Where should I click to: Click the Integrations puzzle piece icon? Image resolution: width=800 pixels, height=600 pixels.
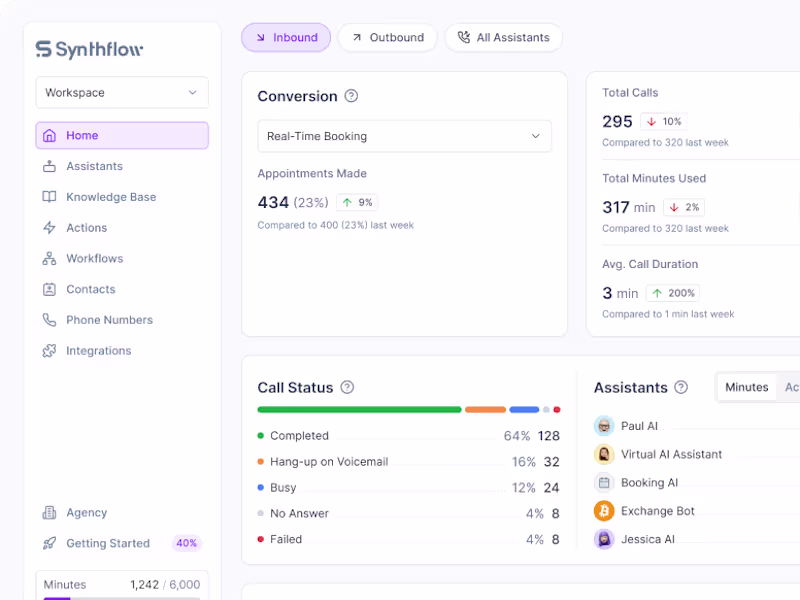(x=49, y=351)
